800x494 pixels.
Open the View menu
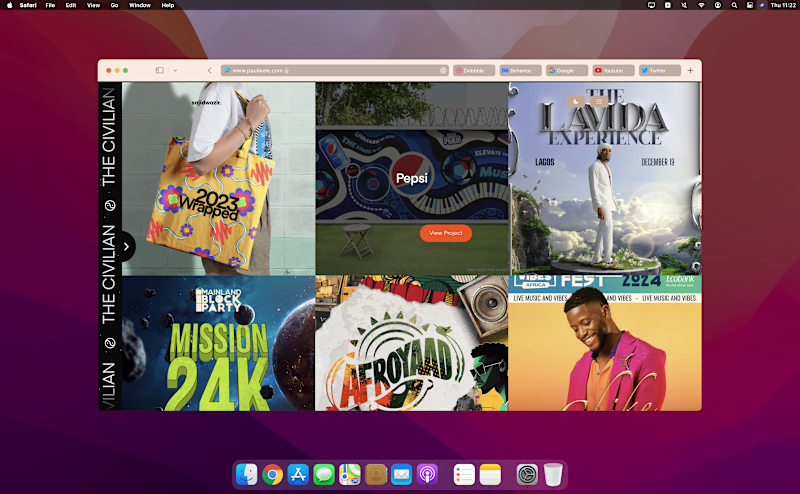point(93,5)
